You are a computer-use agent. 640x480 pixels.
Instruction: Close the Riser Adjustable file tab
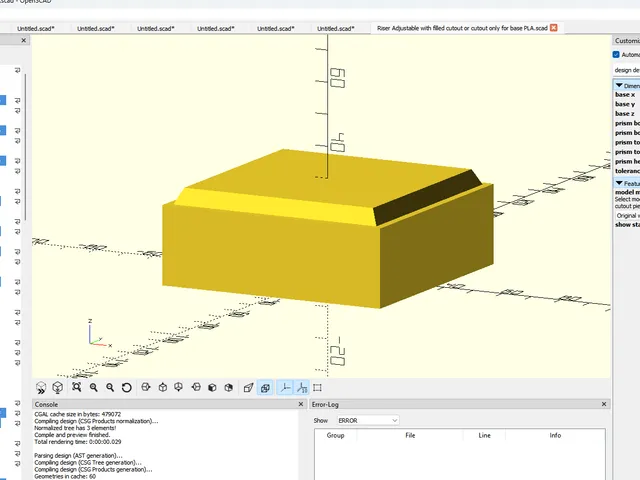(x=553, y=28)
